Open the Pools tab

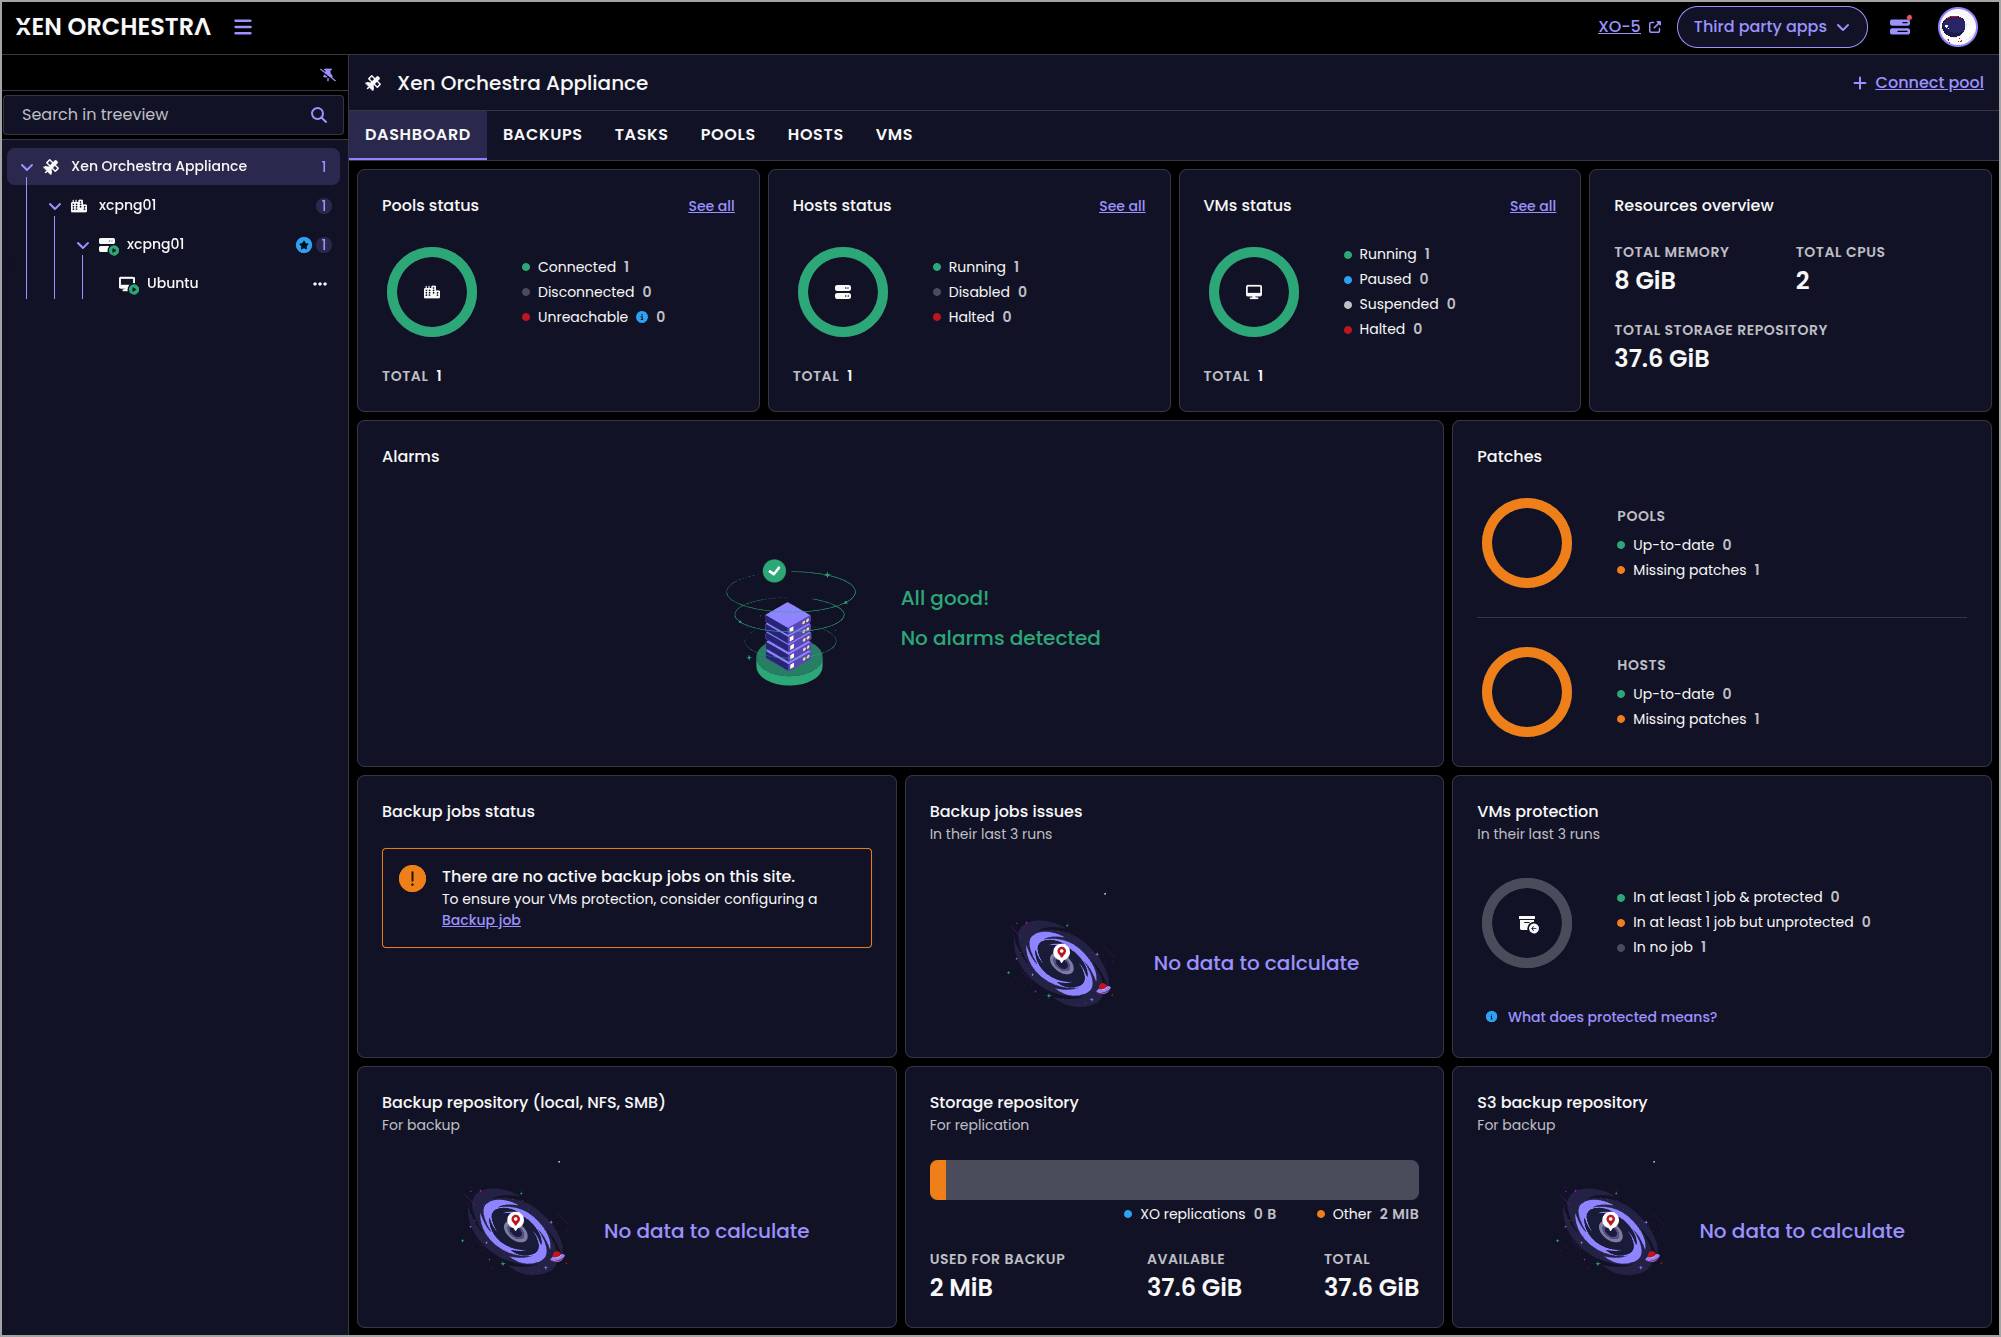point(728,135)
